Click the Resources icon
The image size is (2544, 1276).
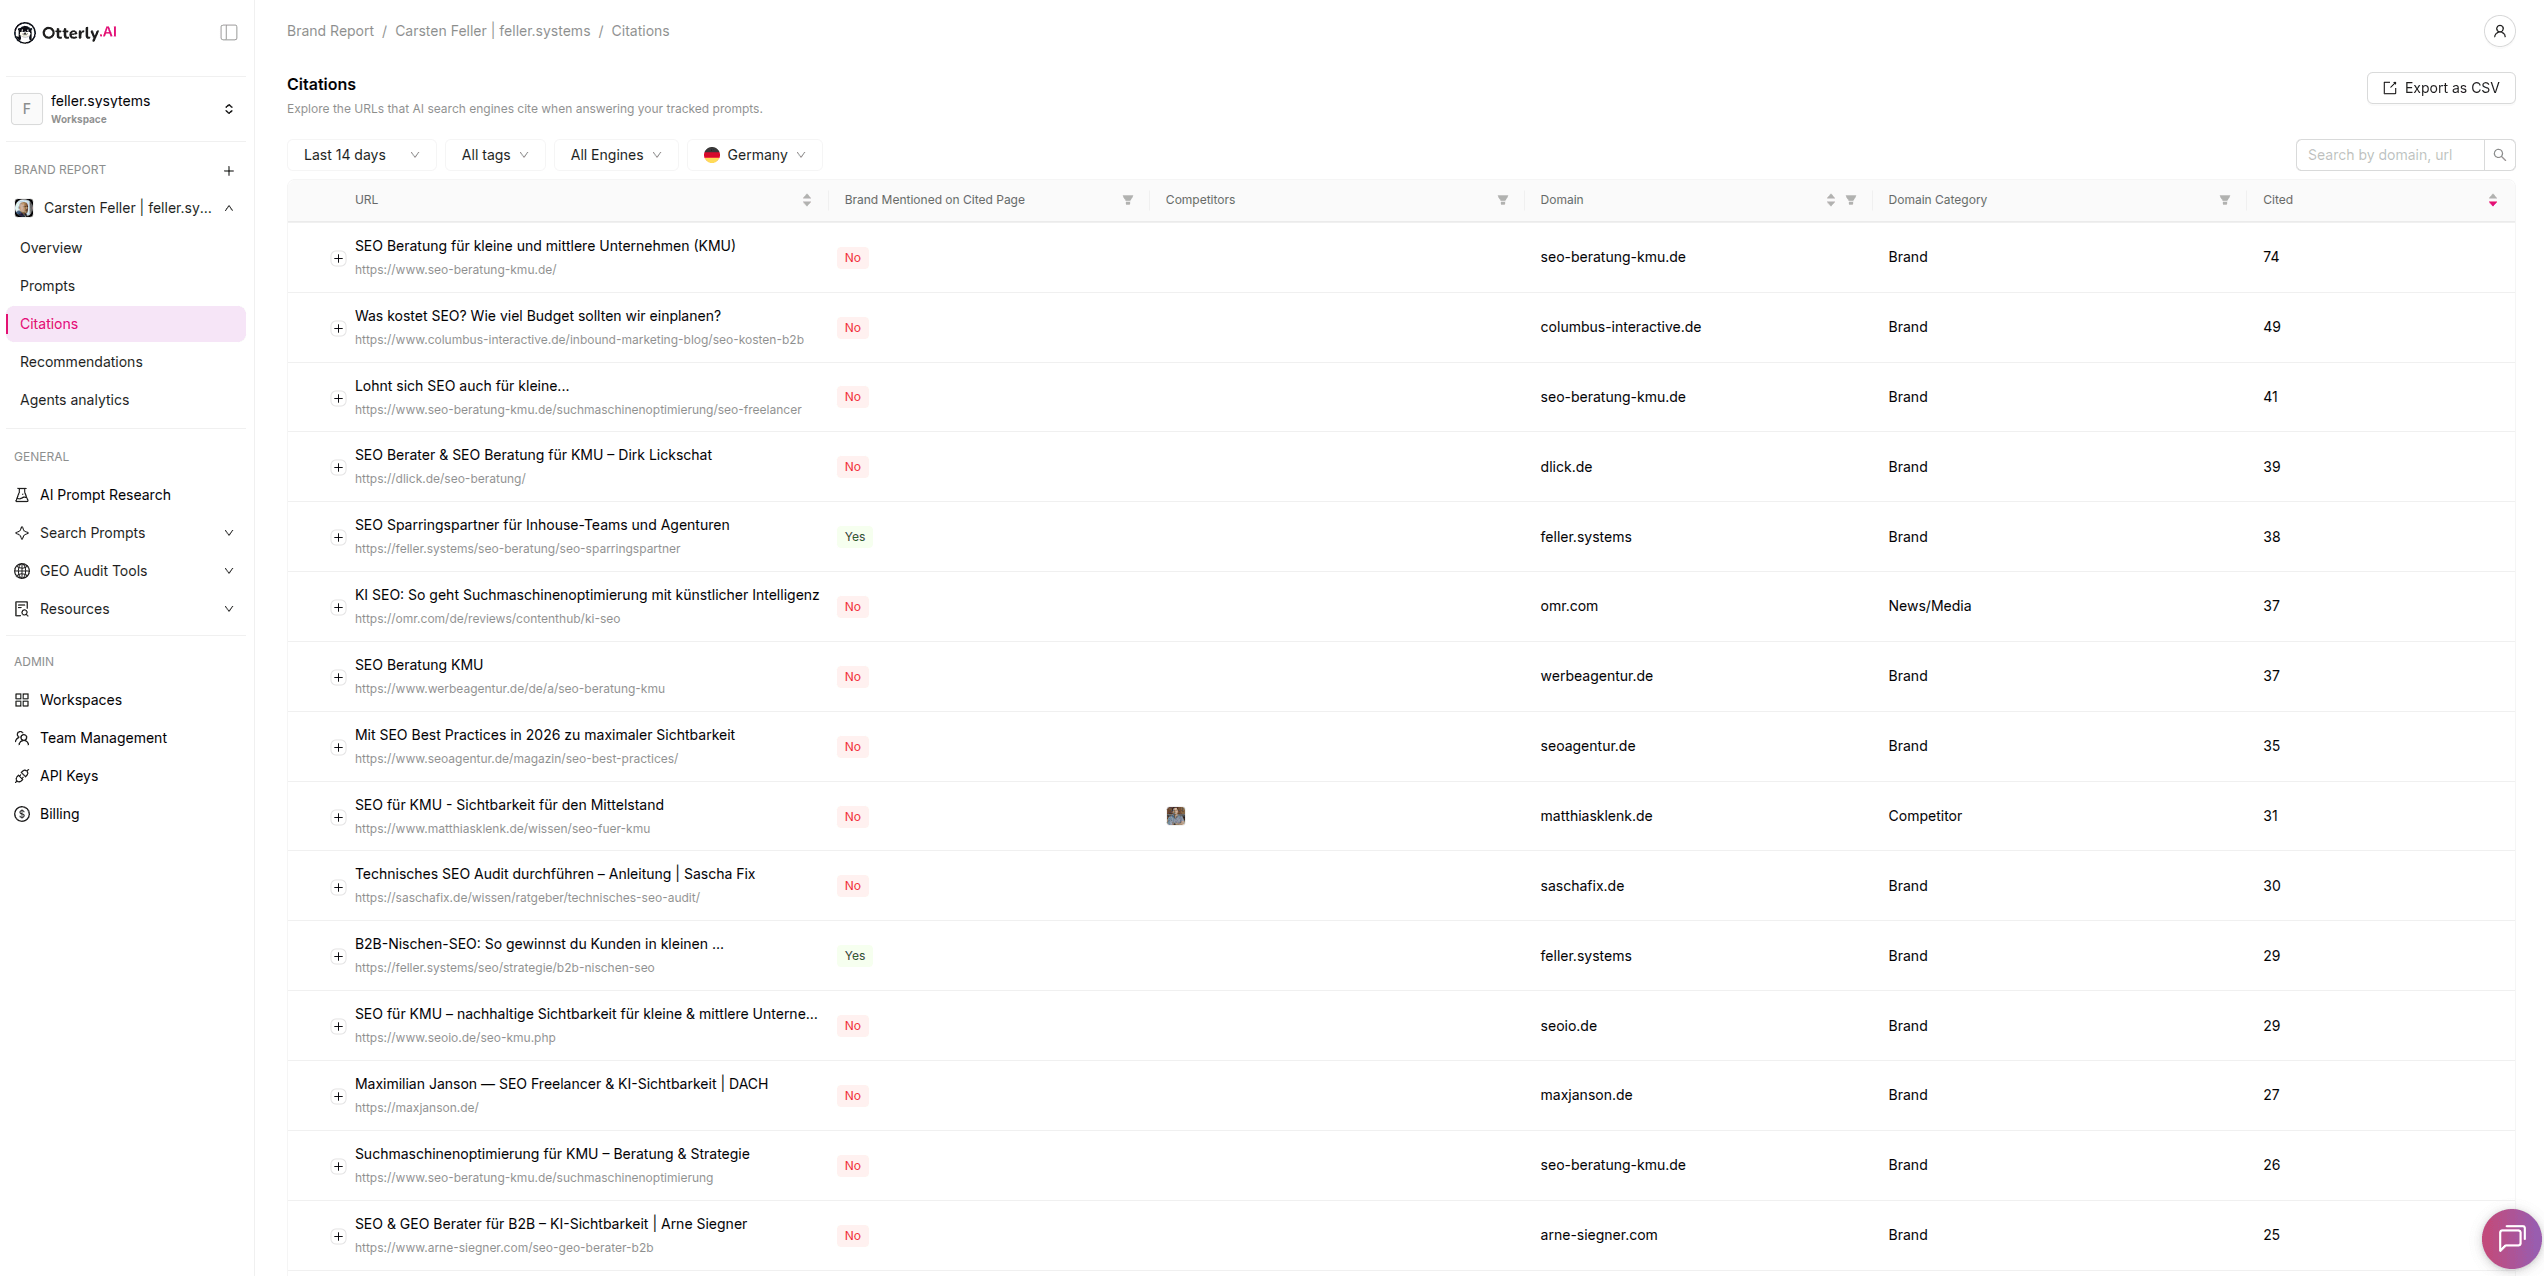click(22, 609)
